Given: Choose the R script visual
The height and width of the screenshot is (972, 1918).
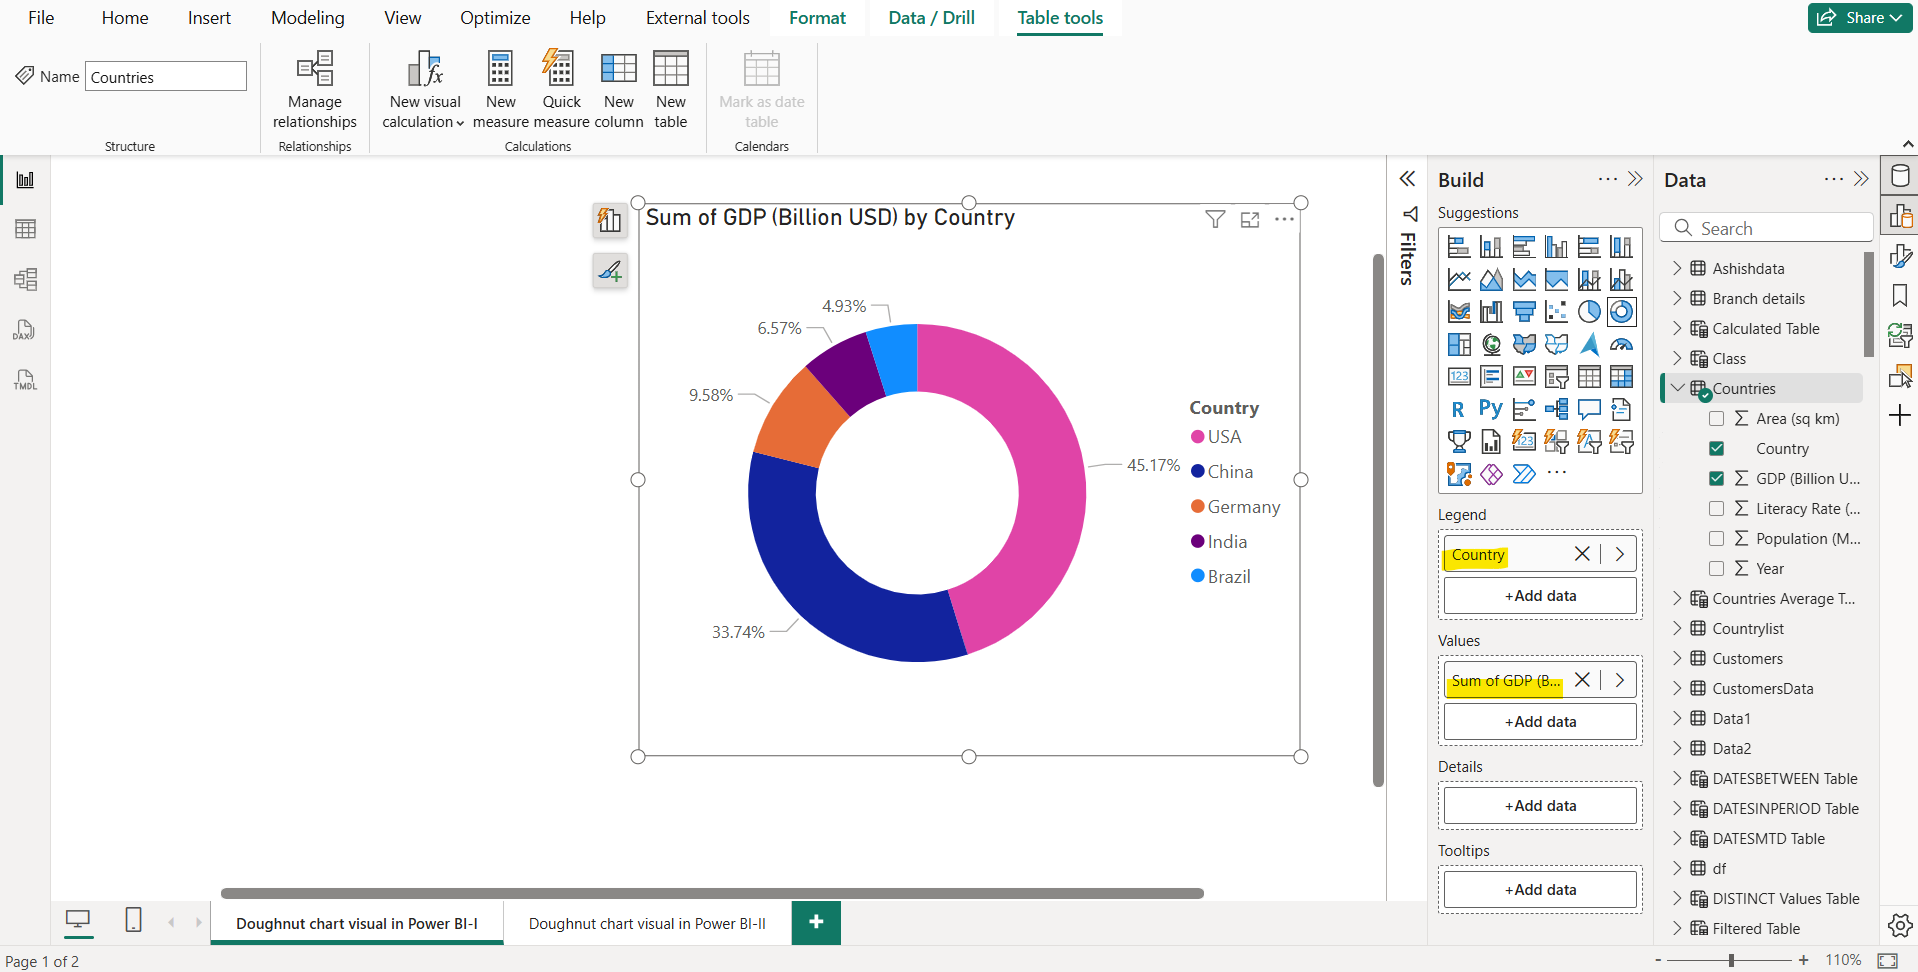Looking at the screenshot, I should click(x=1459, y=409).
